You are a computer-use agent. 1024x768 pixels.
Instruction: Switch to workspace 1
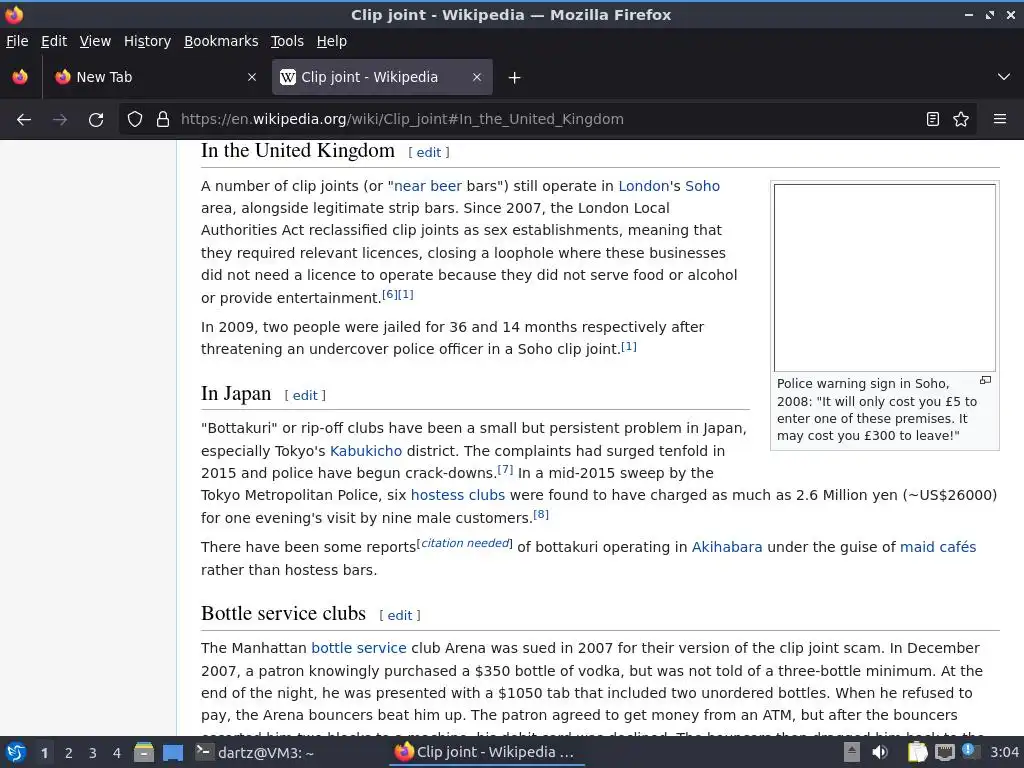tap(44, 753)
